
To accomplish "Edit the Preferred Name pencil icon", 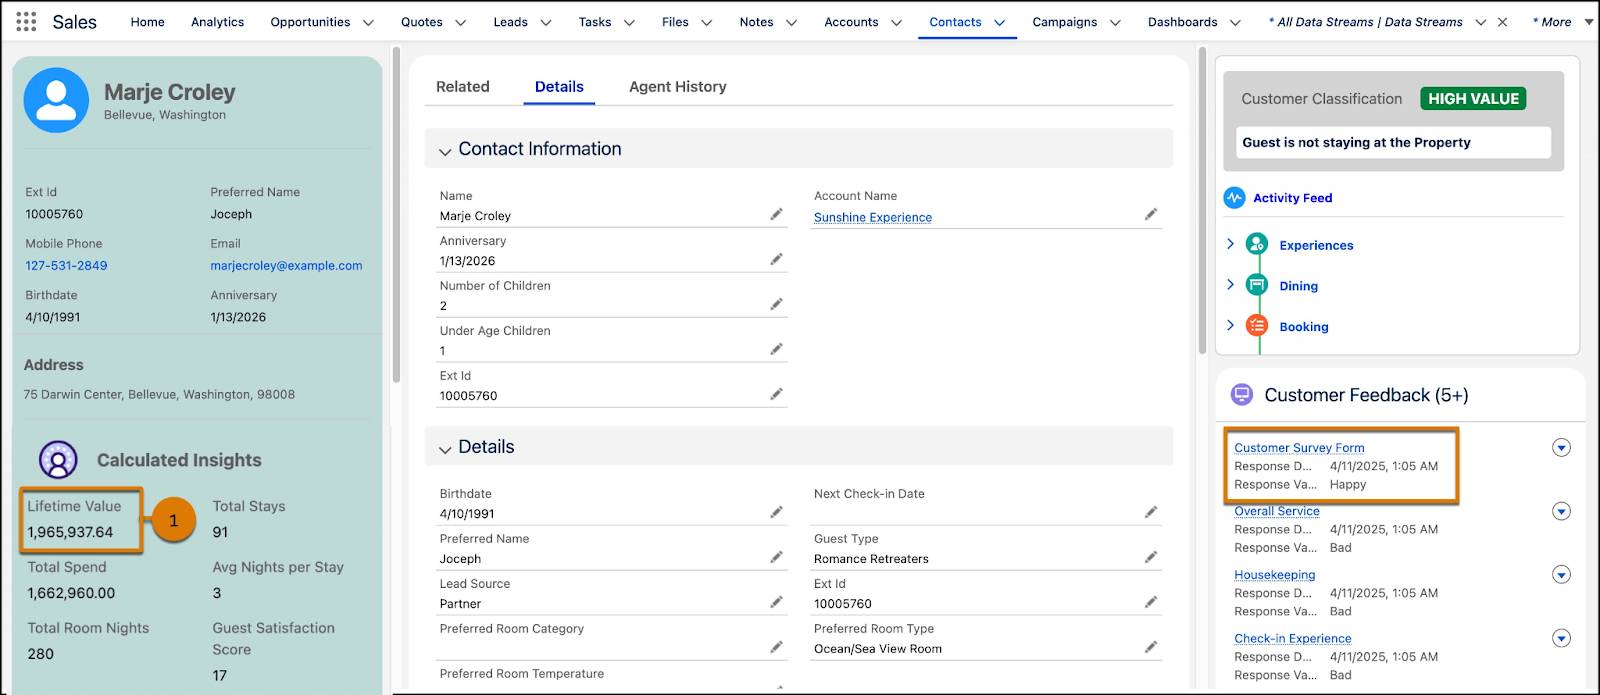I will 776,557.
